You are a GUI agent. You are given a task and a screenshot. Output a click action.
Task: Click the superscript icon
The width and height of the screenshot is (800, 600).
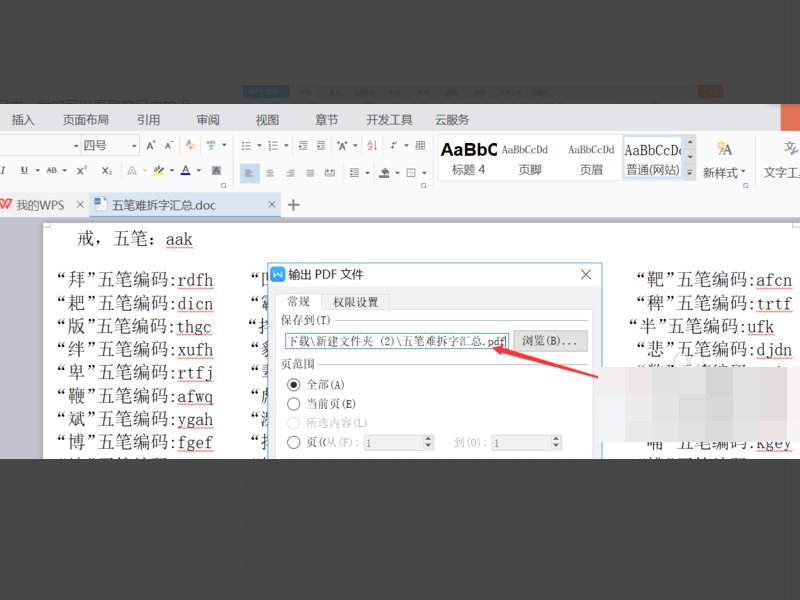[81, 170]
